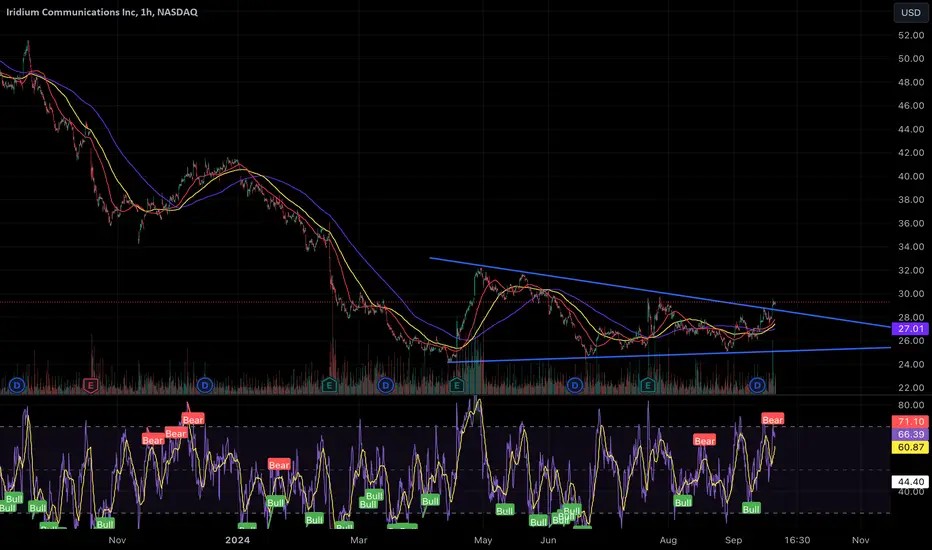Select the 27.01 purple price label
The height and width of the screenshot is (550, 932).
(910, 329)
